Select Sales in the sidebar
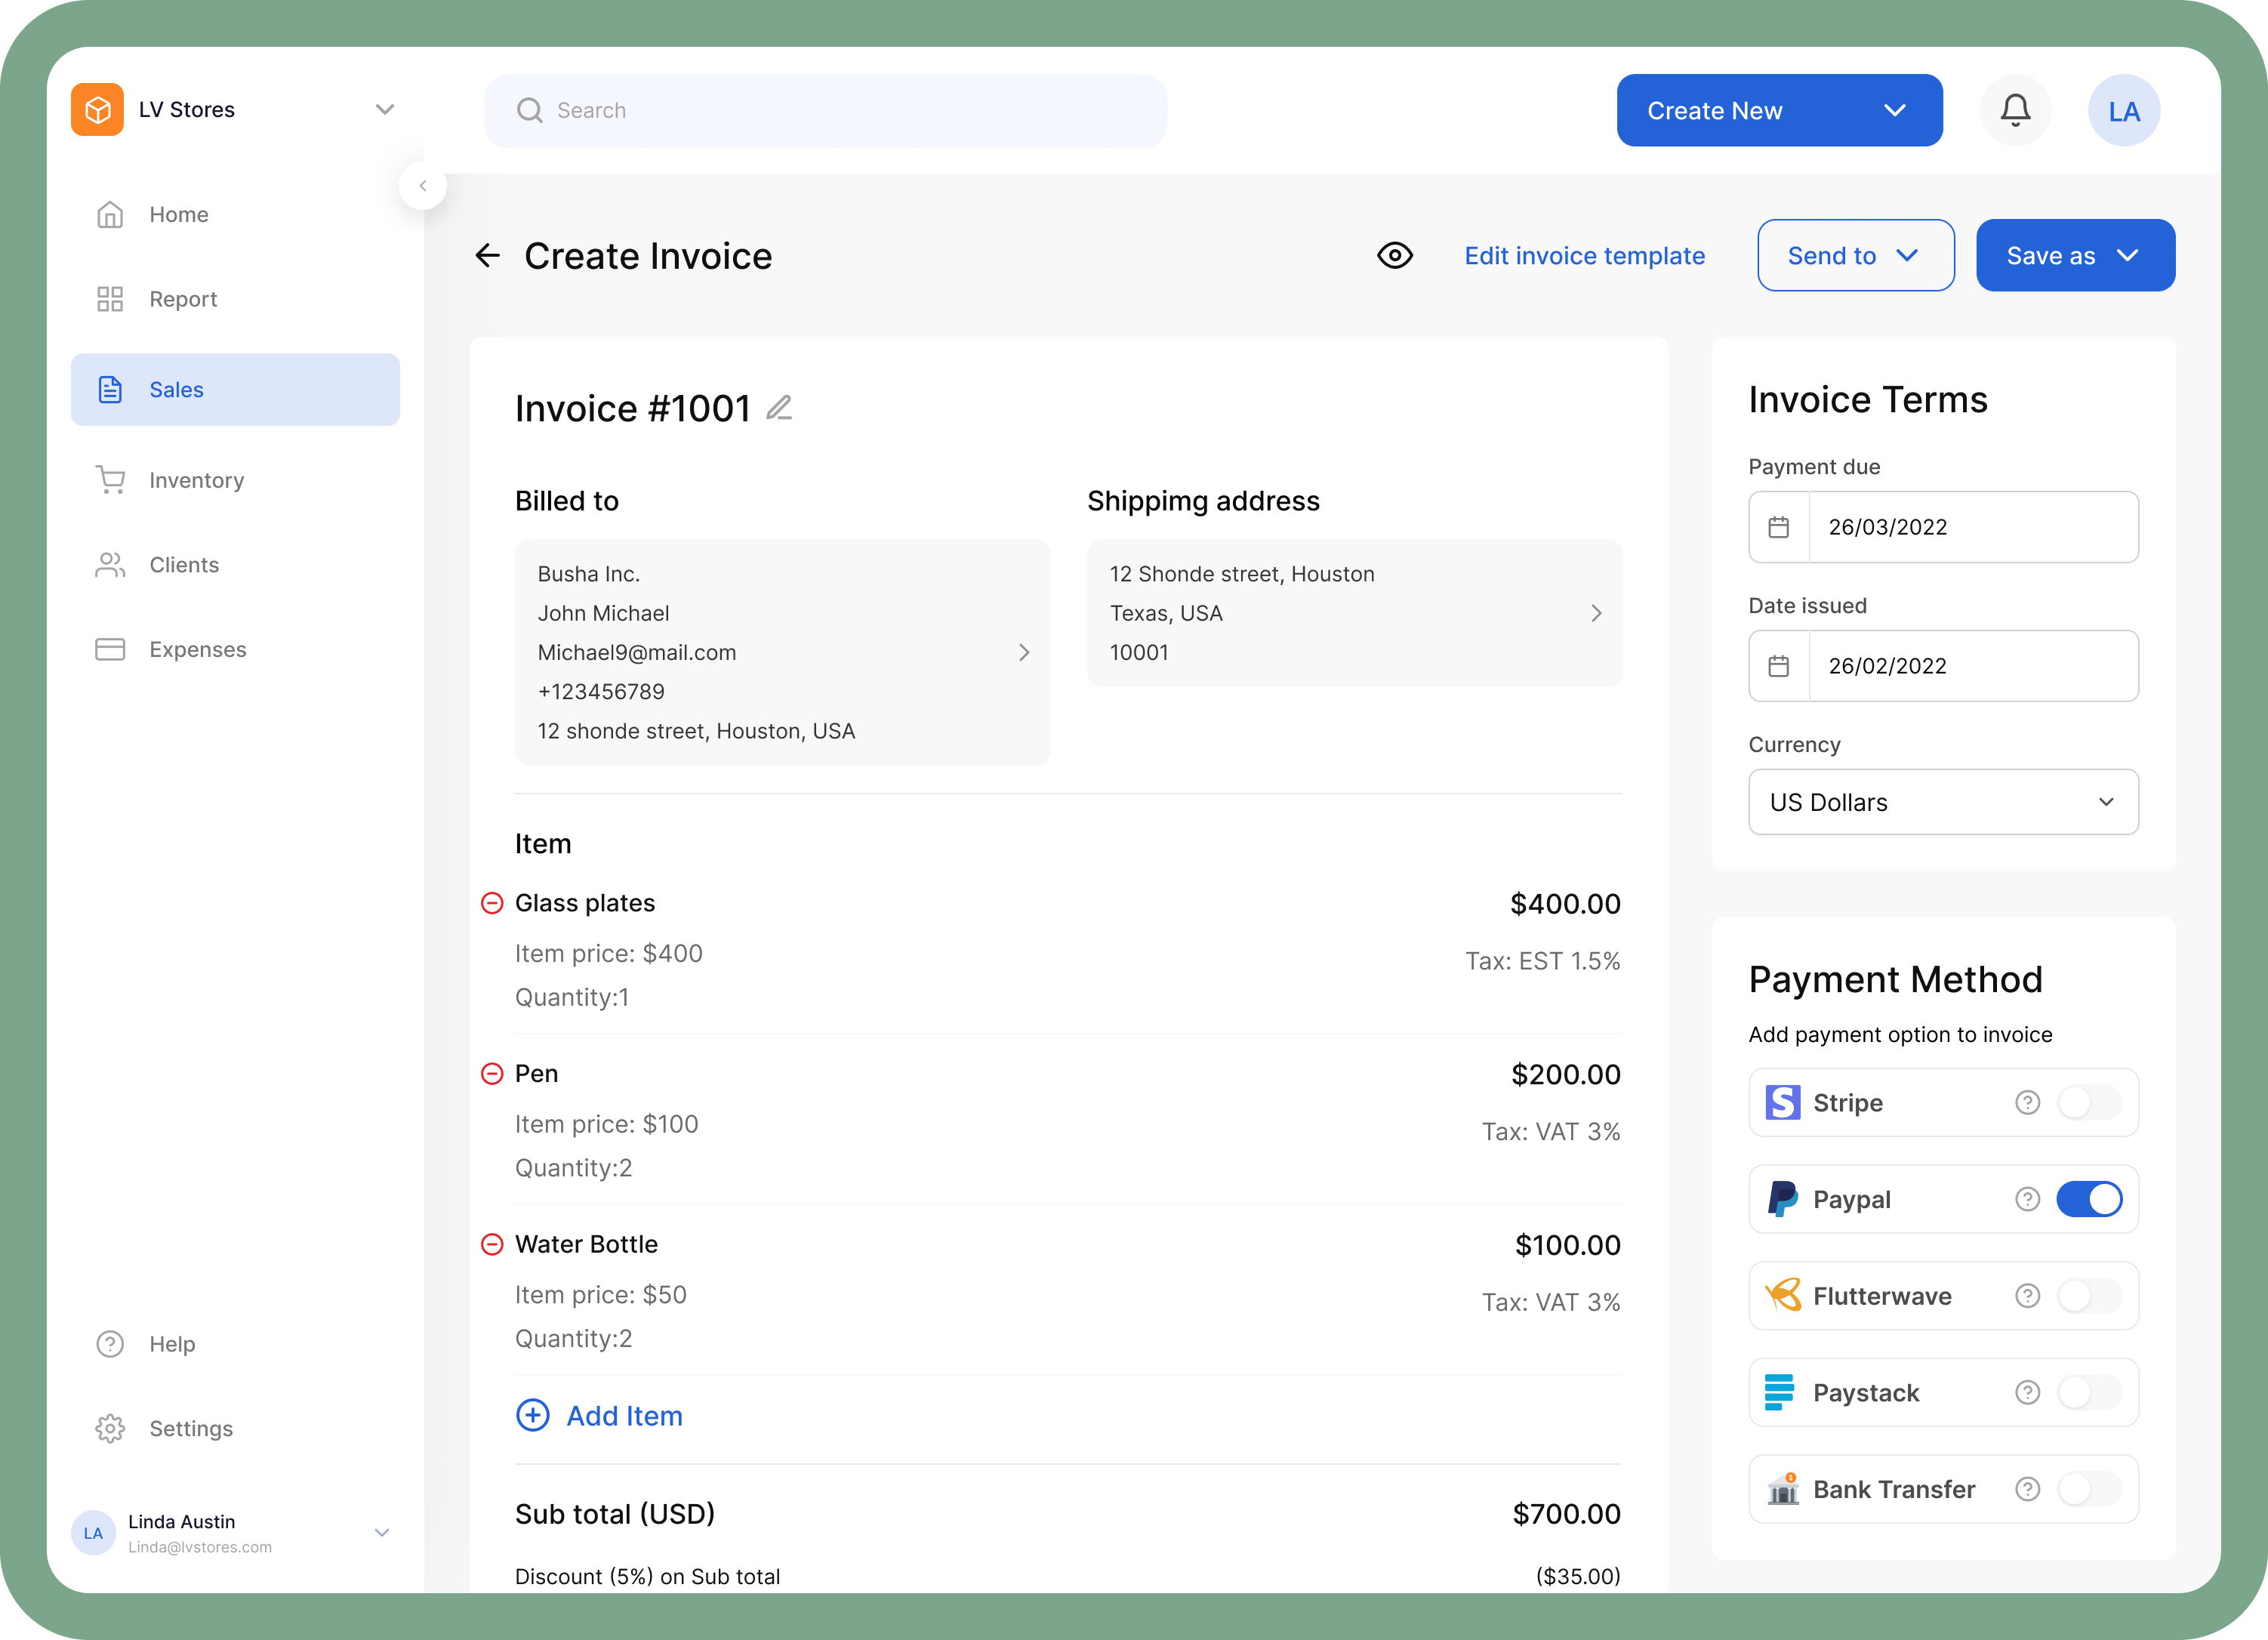This screenshot has width=2268, height=1640. pos(235,389)
